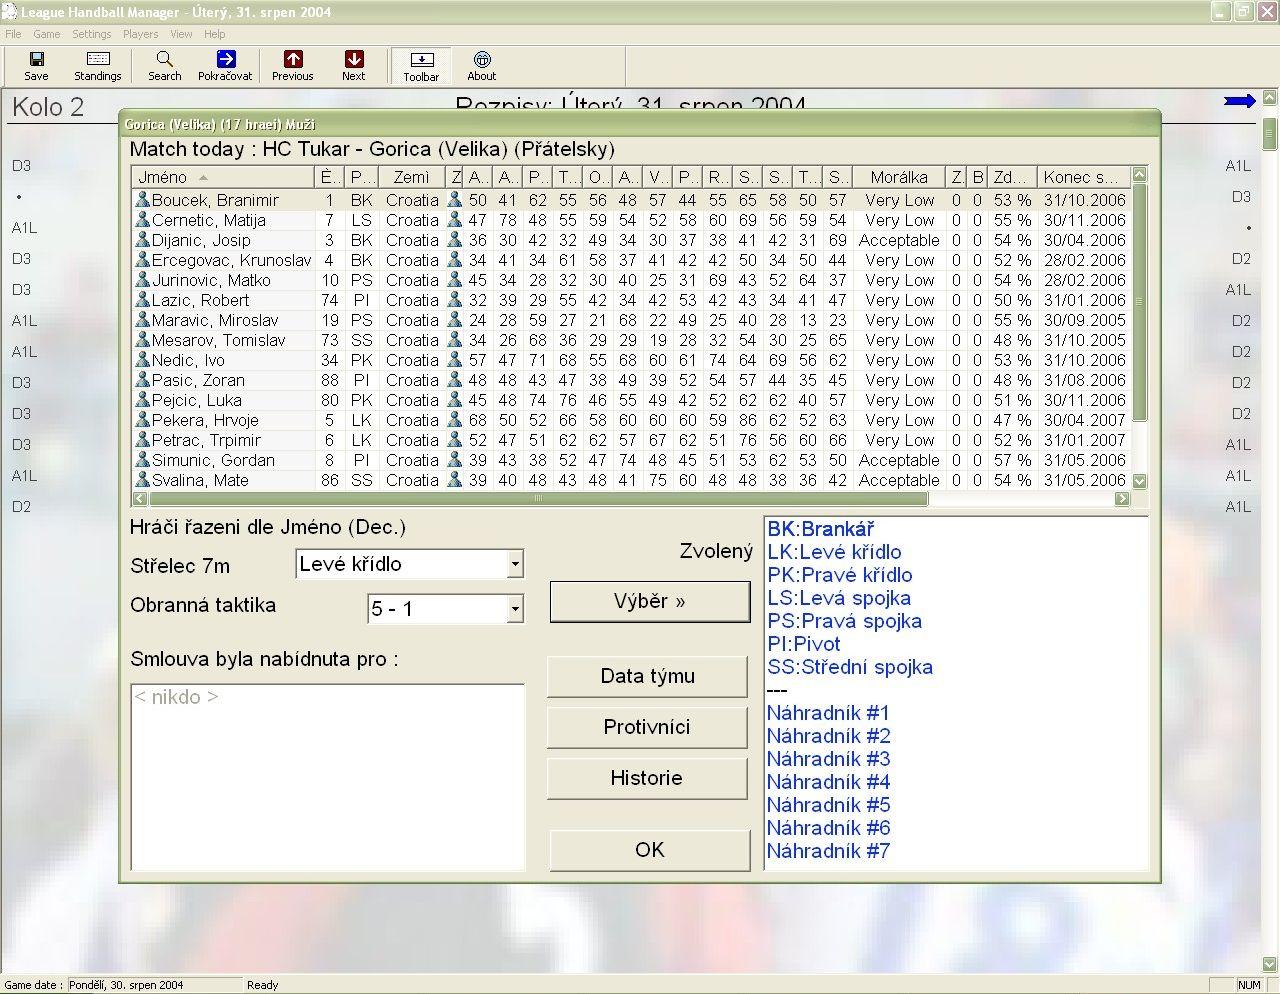Screen dimensions: 1280x994
Task: Open the View menu
Action: point(181,34)
